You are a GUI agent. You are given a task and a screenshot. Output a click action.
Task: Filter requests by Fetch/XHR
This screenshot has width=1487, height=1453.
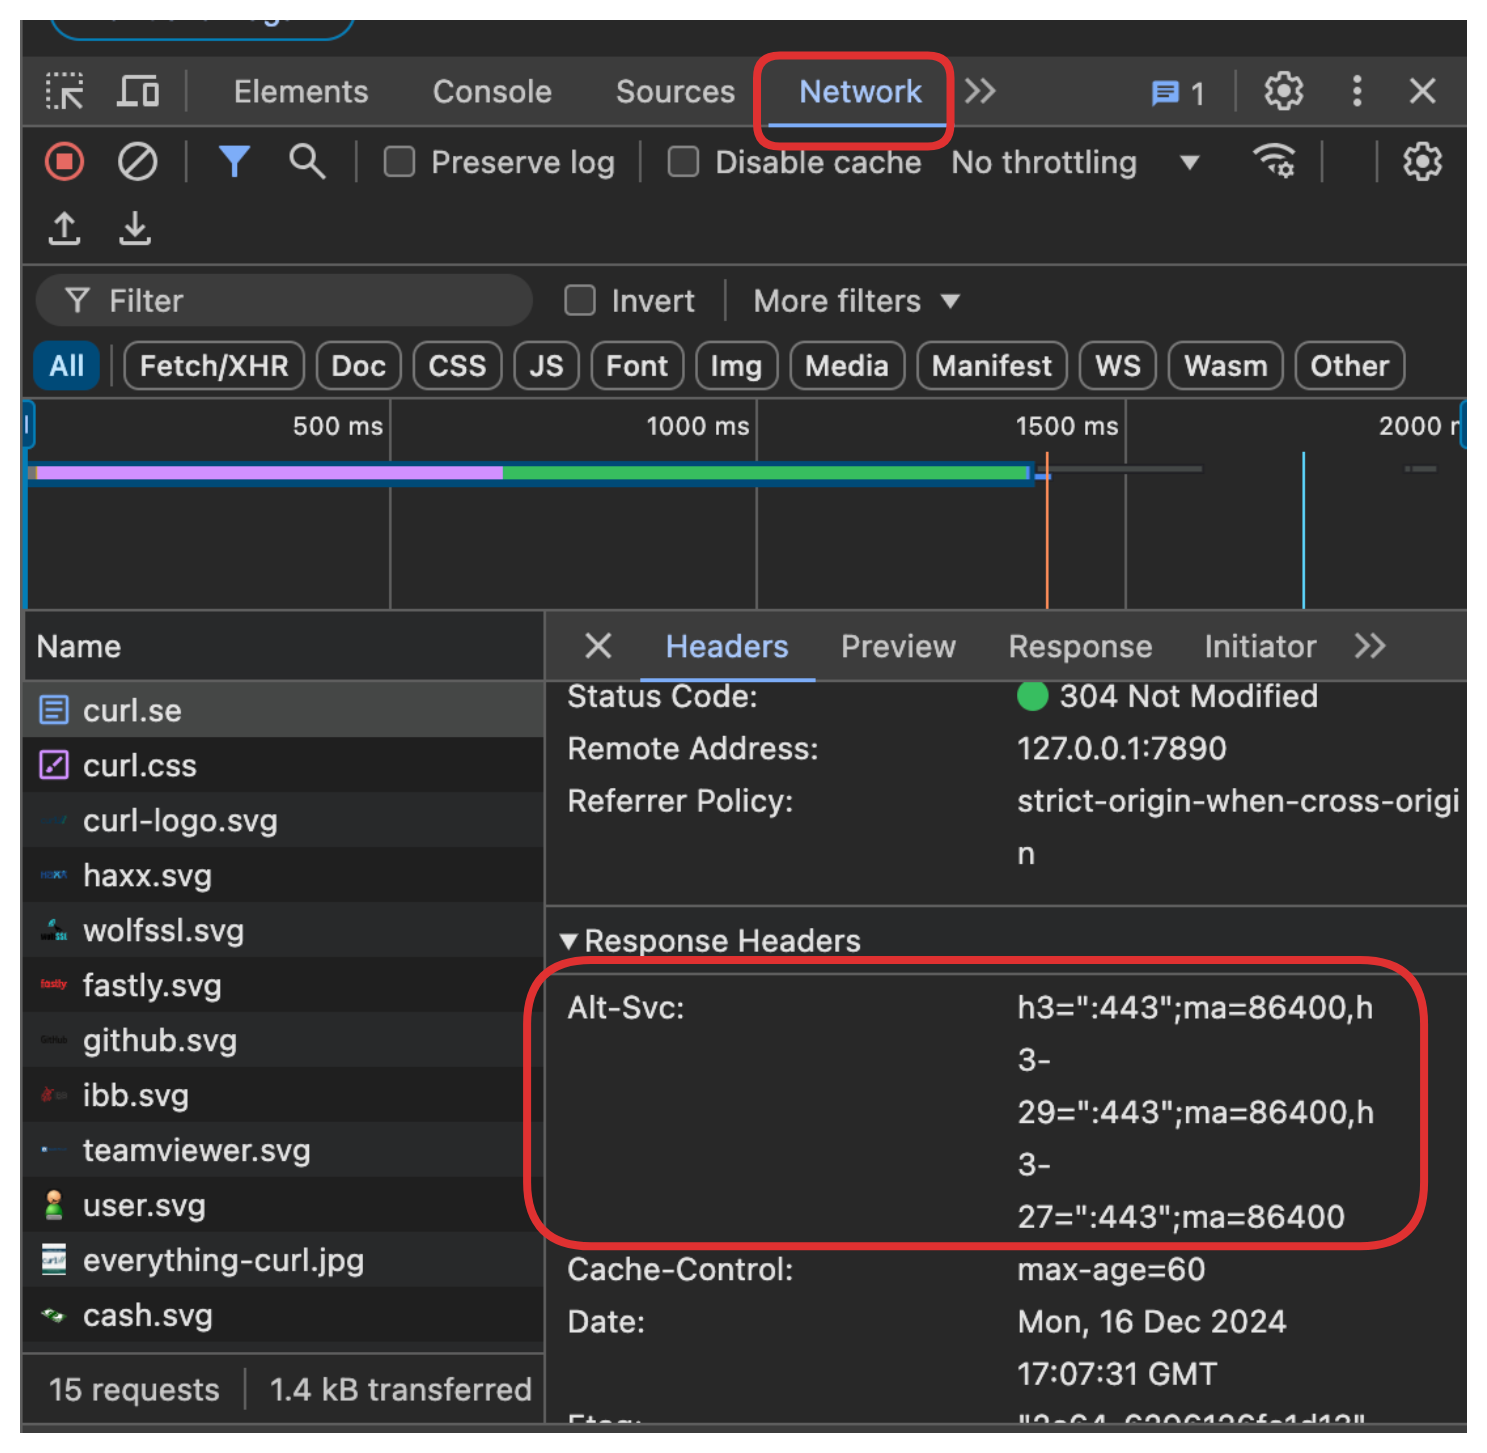(x=214, y=366)
